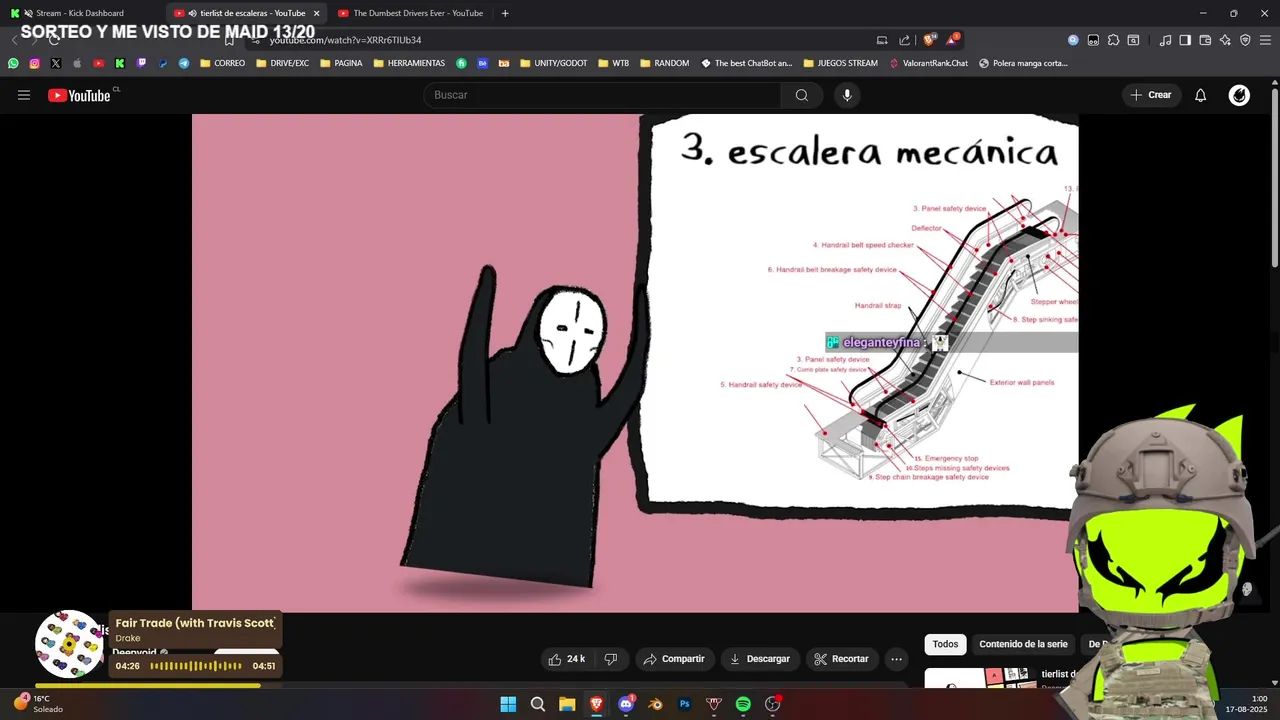Open WhatsApp bookmark icon

tap(13, 63)
